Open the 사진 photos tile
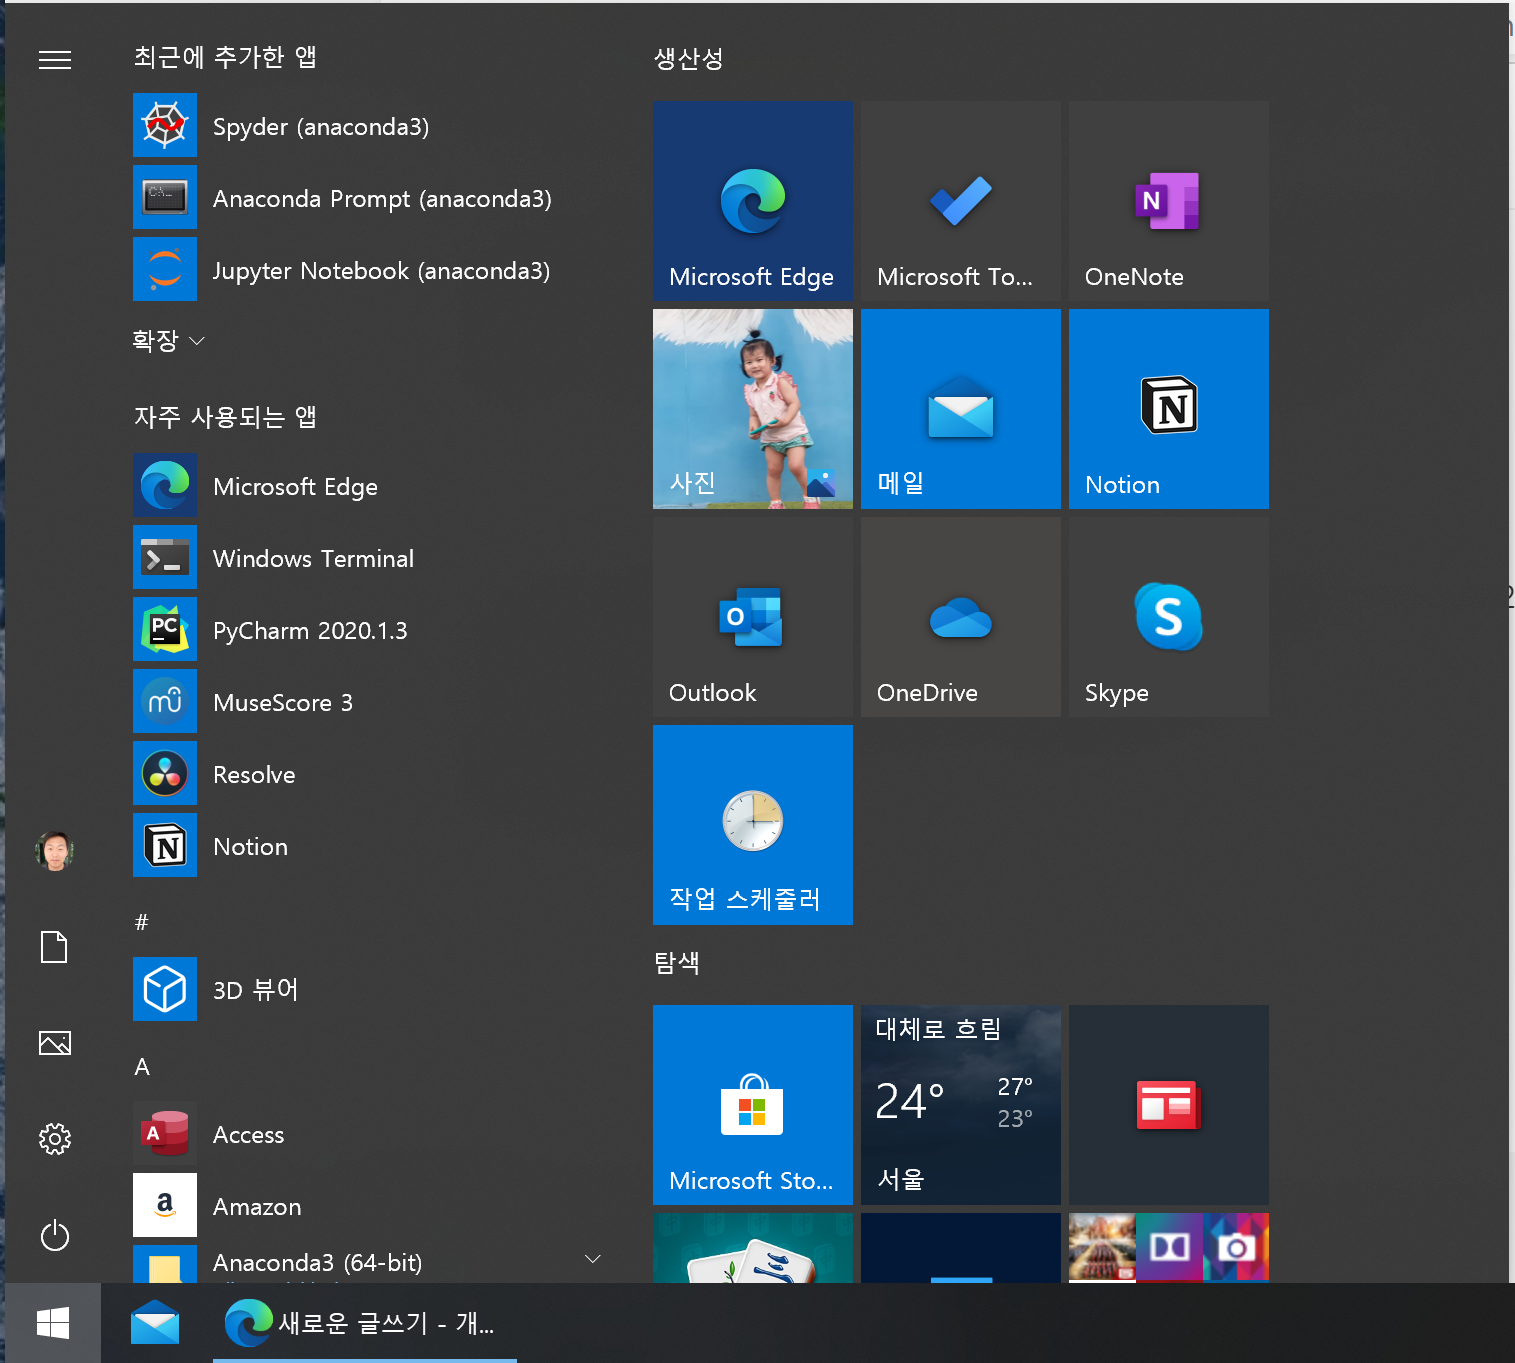The height and width of the screenshot is (1363, 1515). tap(753, 409)
